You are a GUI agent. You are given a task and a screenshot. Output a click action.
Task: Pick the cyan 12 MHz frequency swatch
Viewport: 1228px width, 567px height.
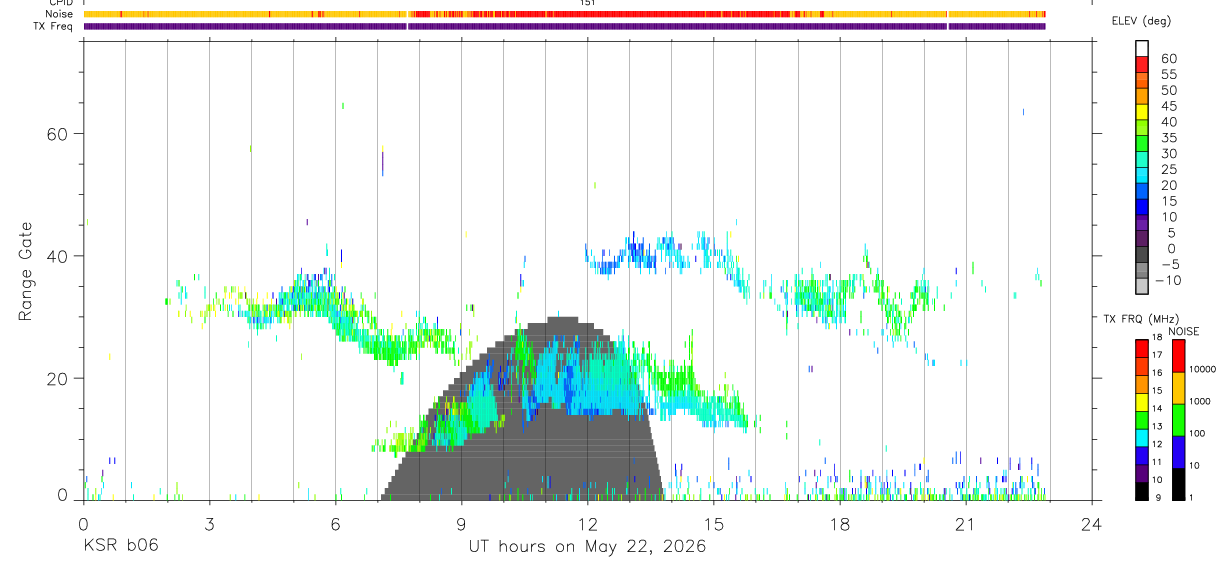1142,437
